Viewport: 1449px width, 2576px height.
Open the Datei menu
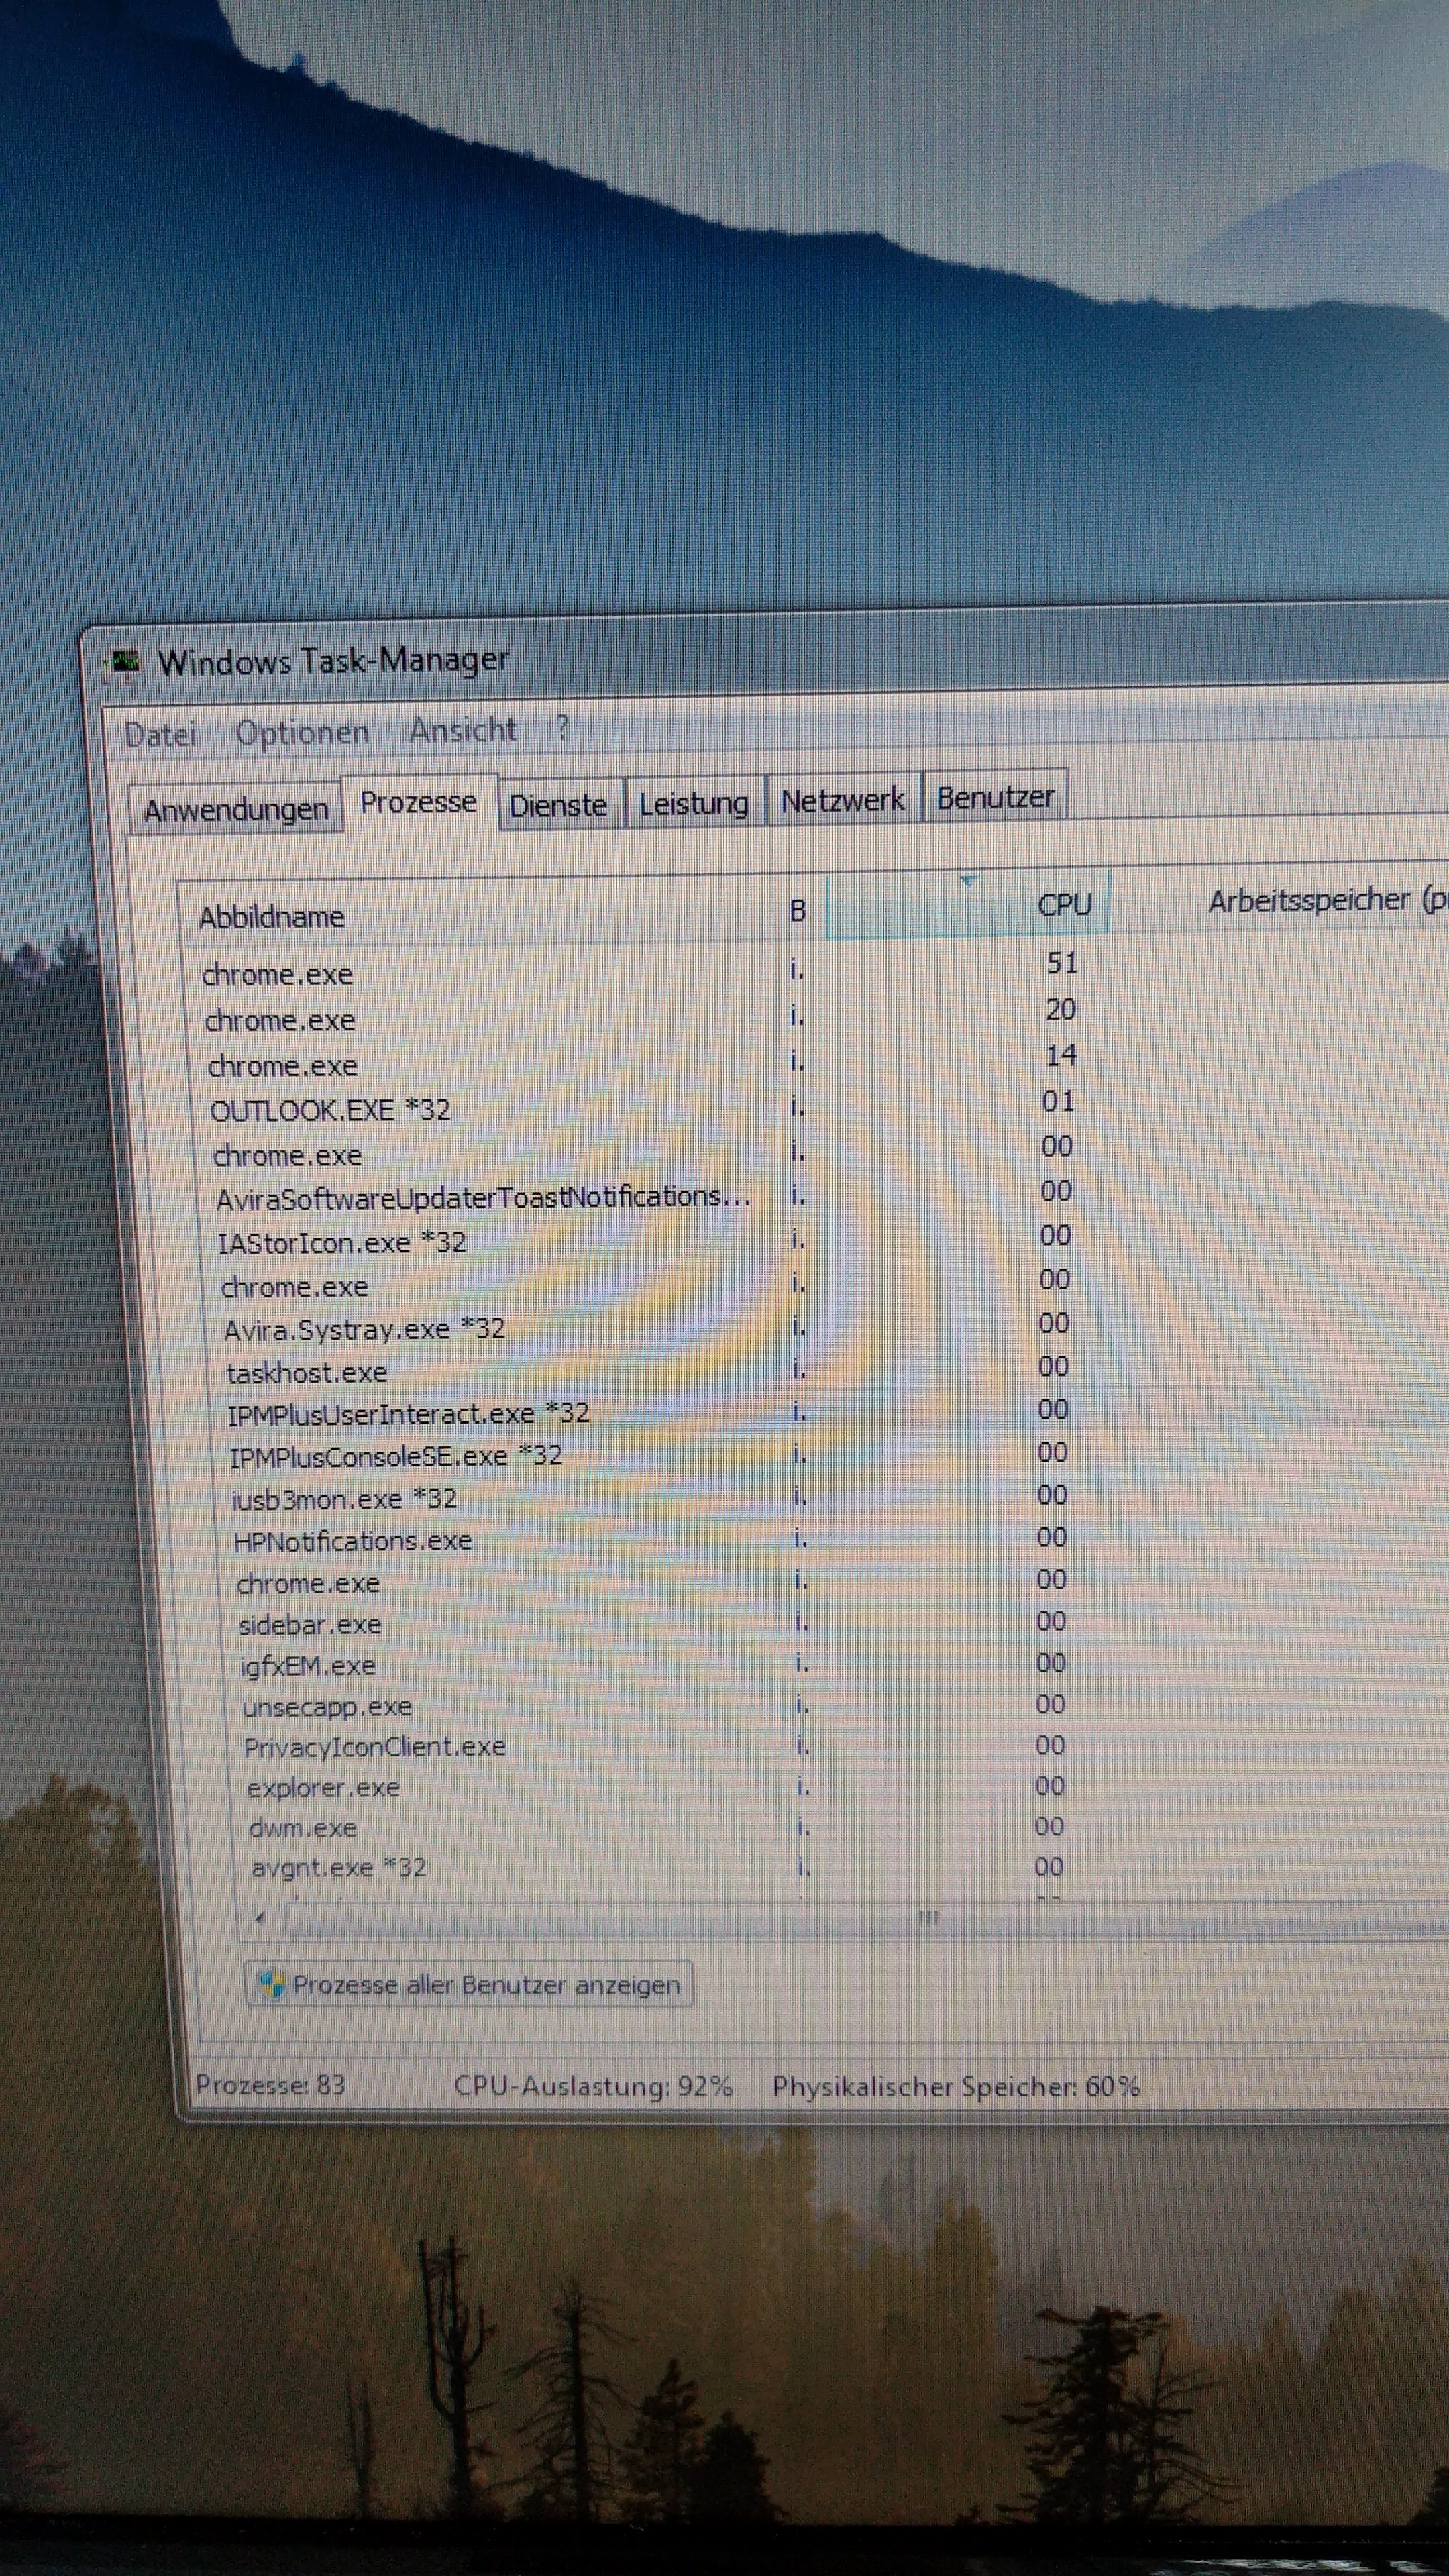(160, 735)
